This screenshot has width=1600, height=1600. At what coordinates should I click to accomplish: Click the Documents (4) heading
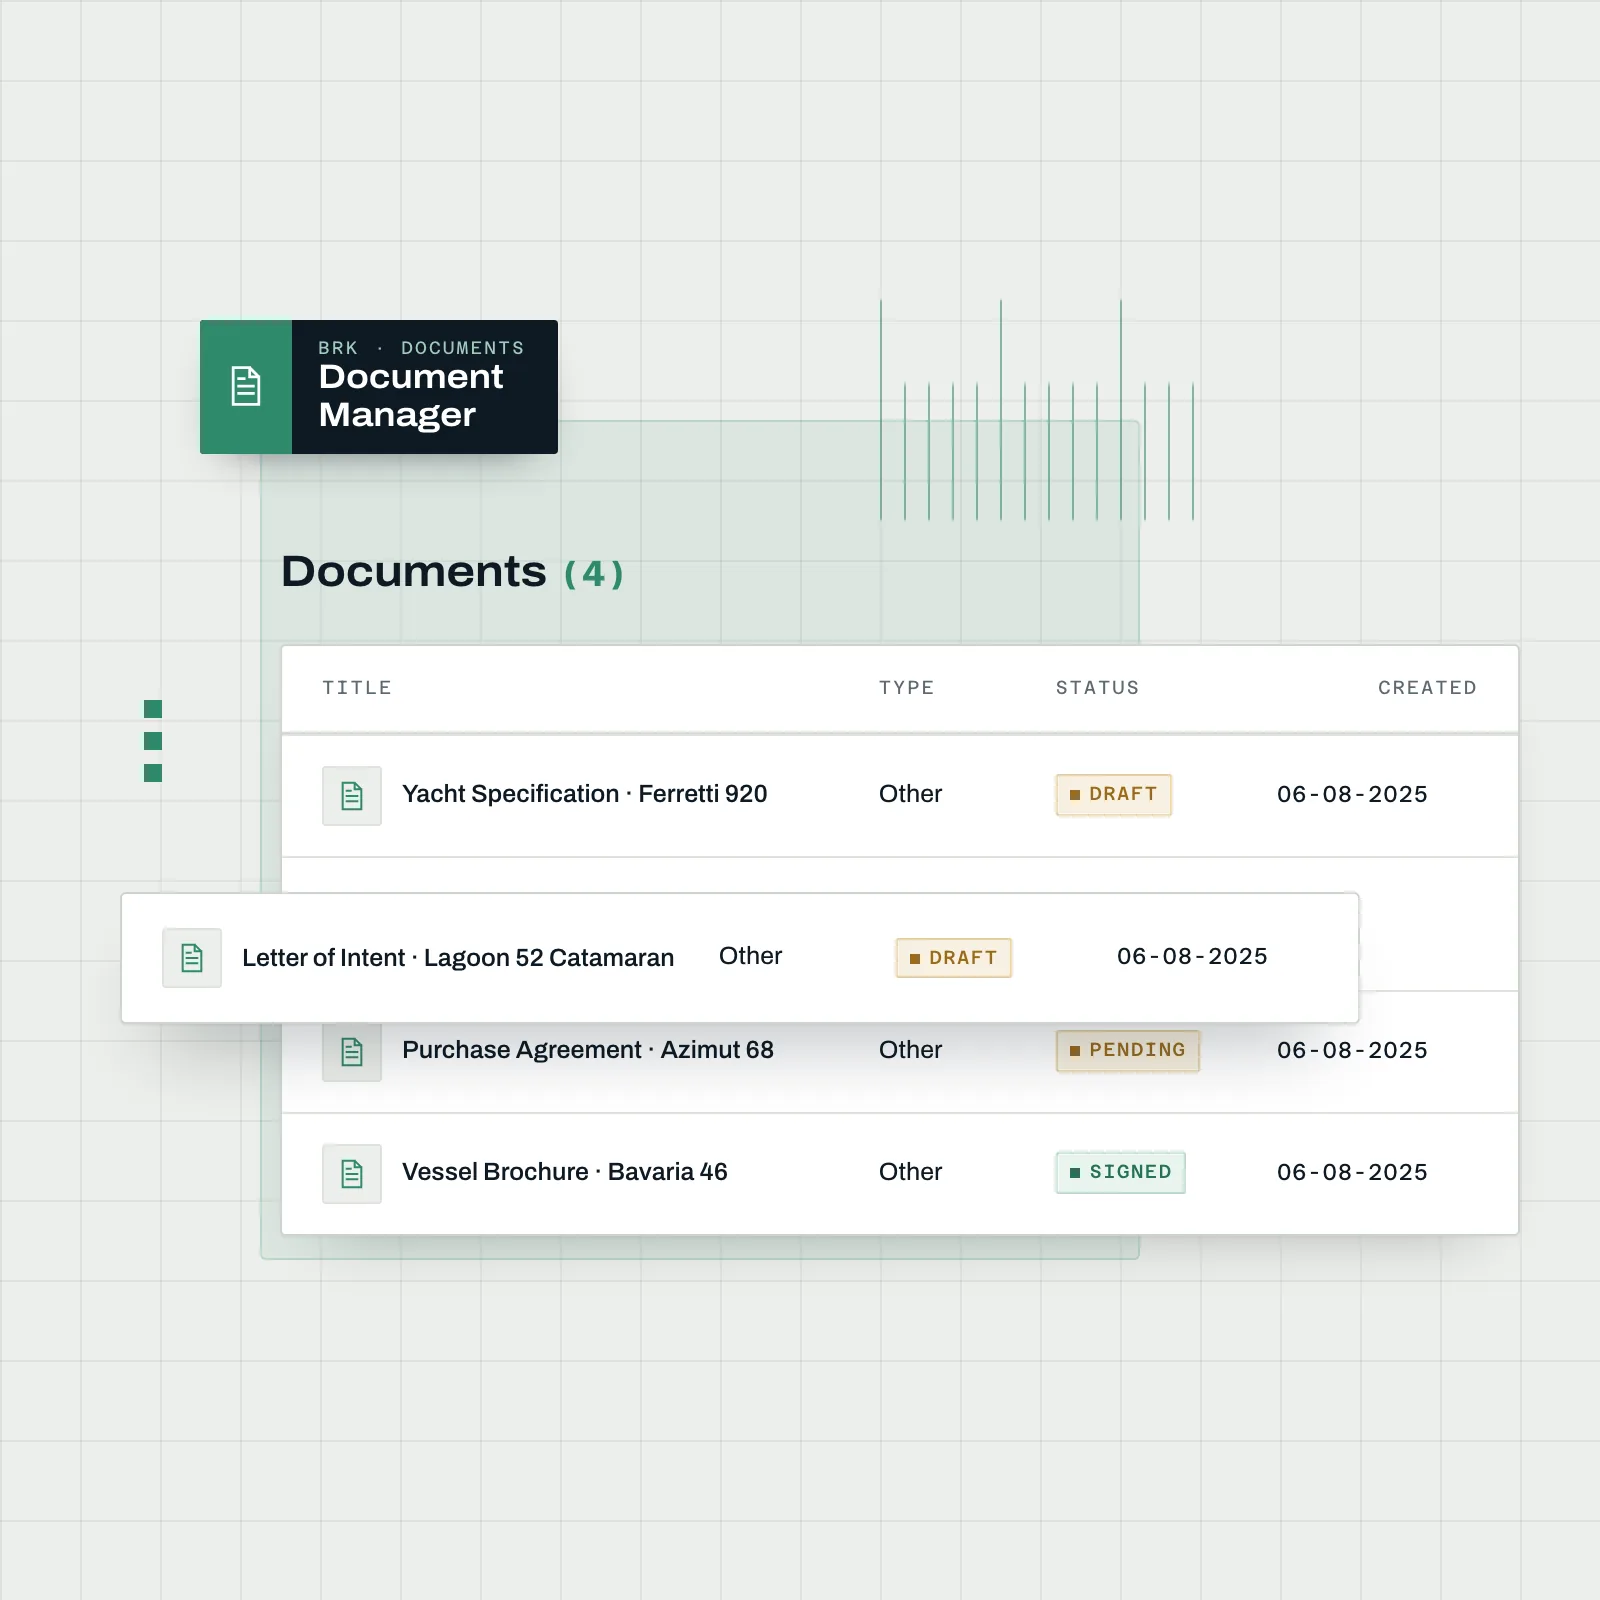click(x=453, y=572)
